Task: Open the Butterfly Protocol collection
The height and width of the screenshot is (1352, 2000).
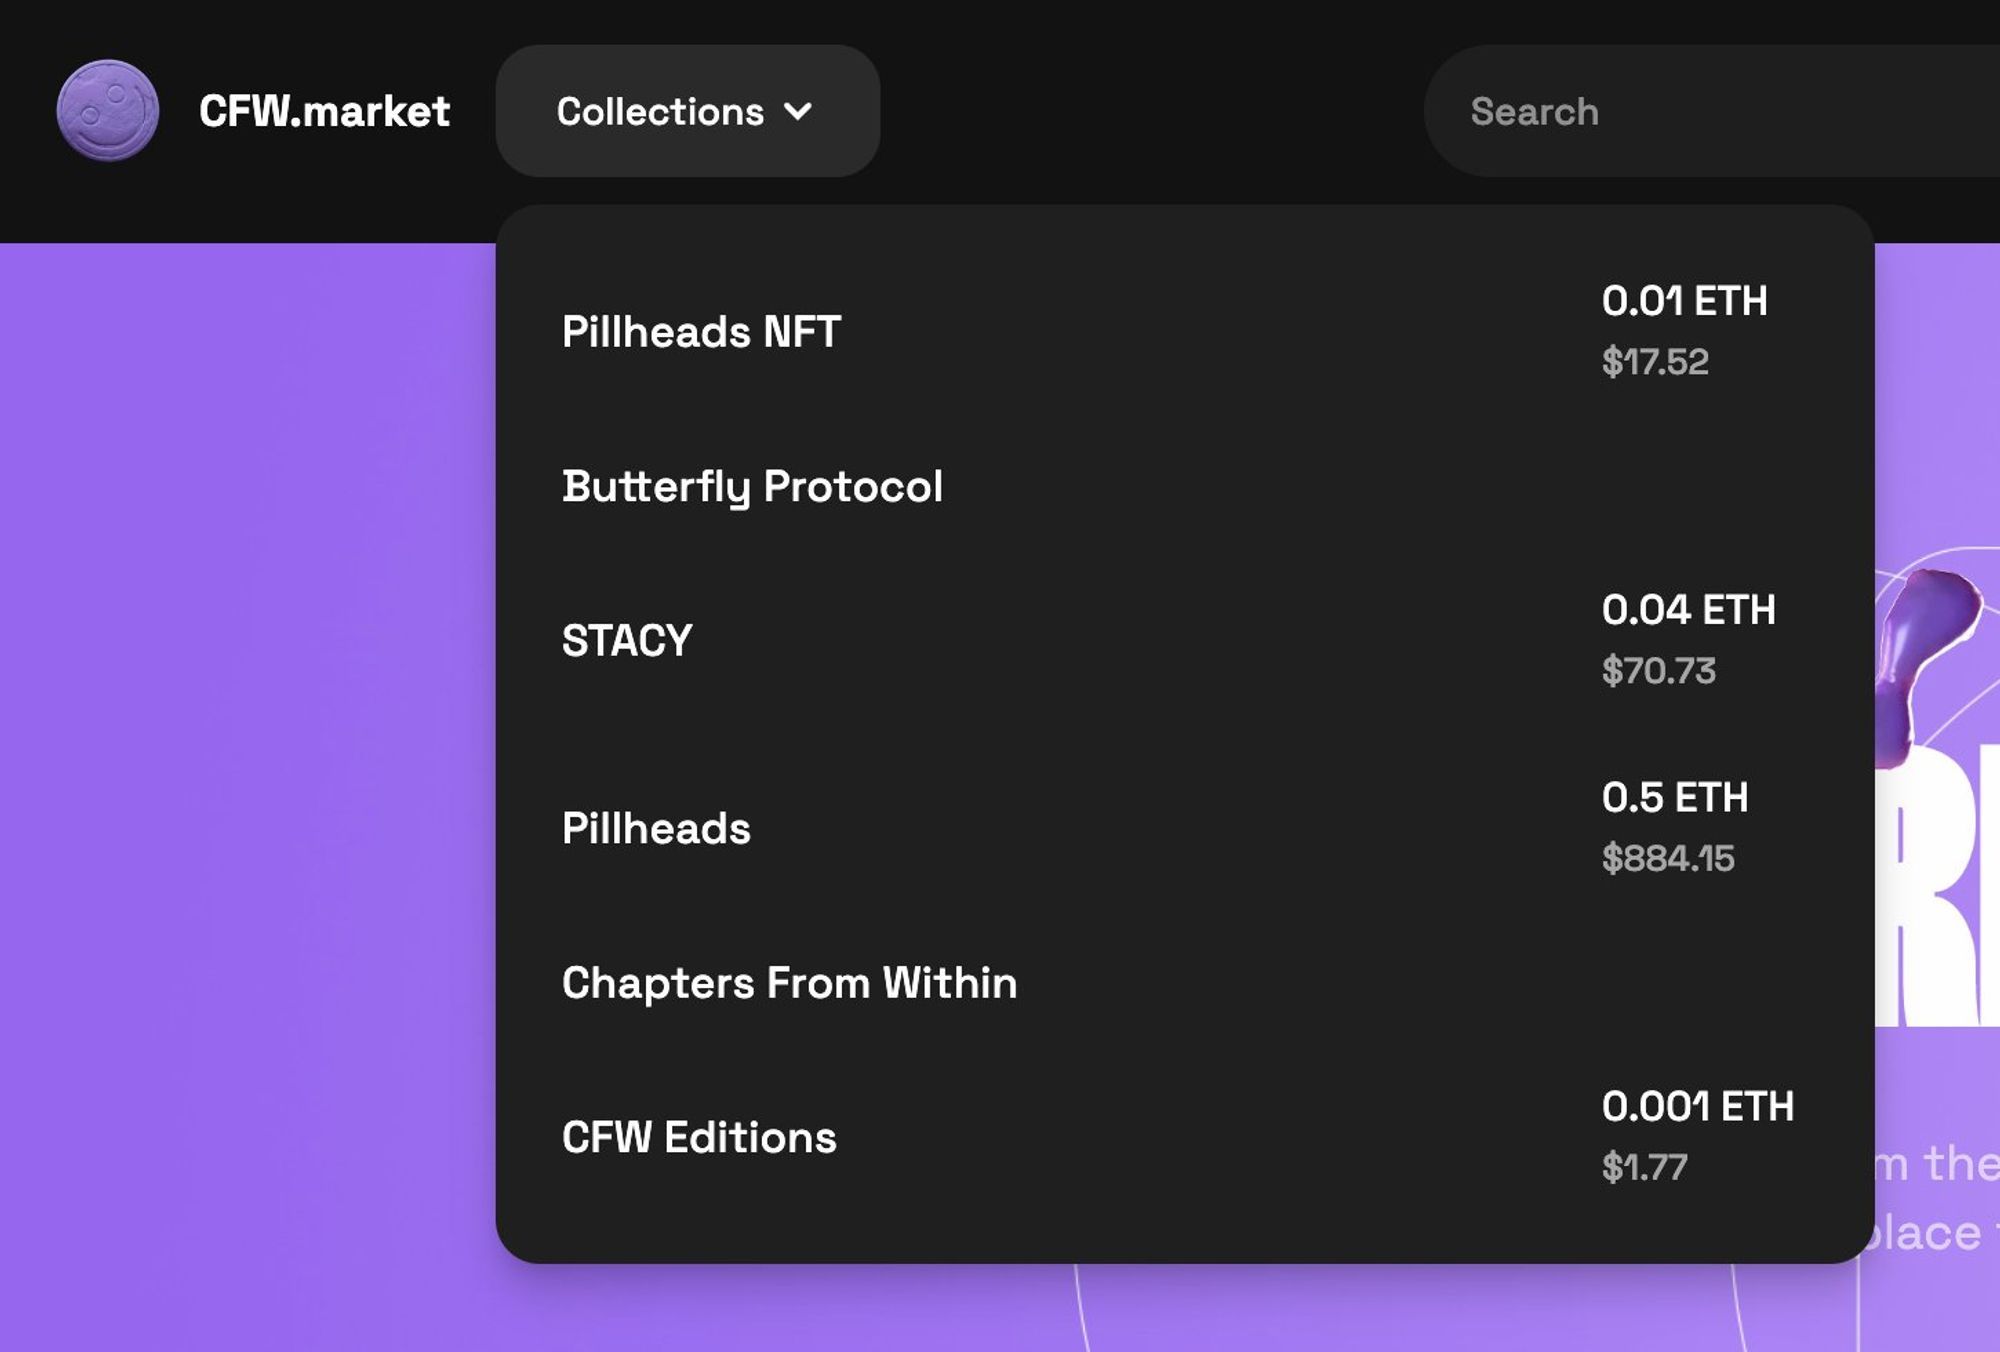Action: 752,487
